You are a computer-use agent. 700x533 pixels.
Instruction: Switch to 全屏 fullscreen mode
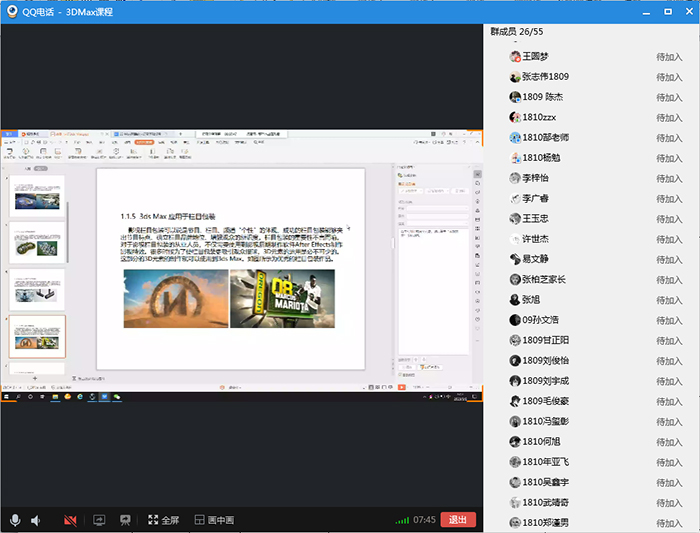163,520
